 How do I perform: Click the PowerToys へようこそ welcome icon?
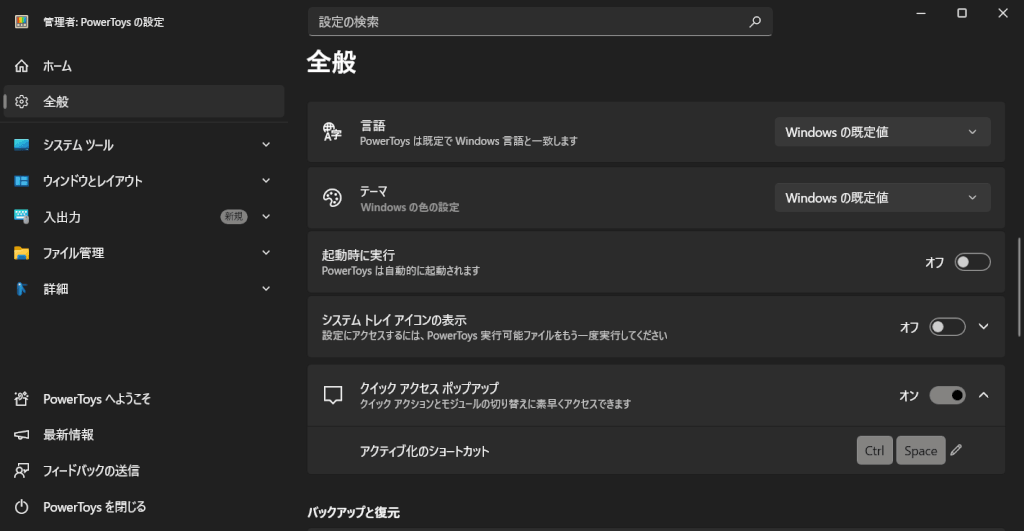(x=22, y=398)
